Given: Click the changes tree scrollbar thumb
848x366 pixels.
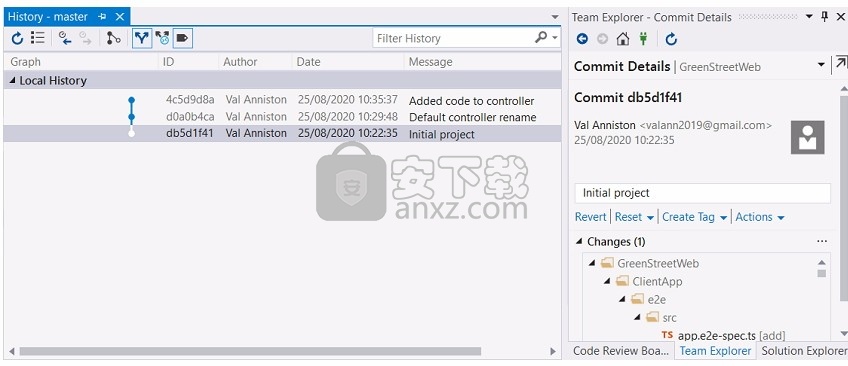Looking at the screenshot, I should (822, 273).
